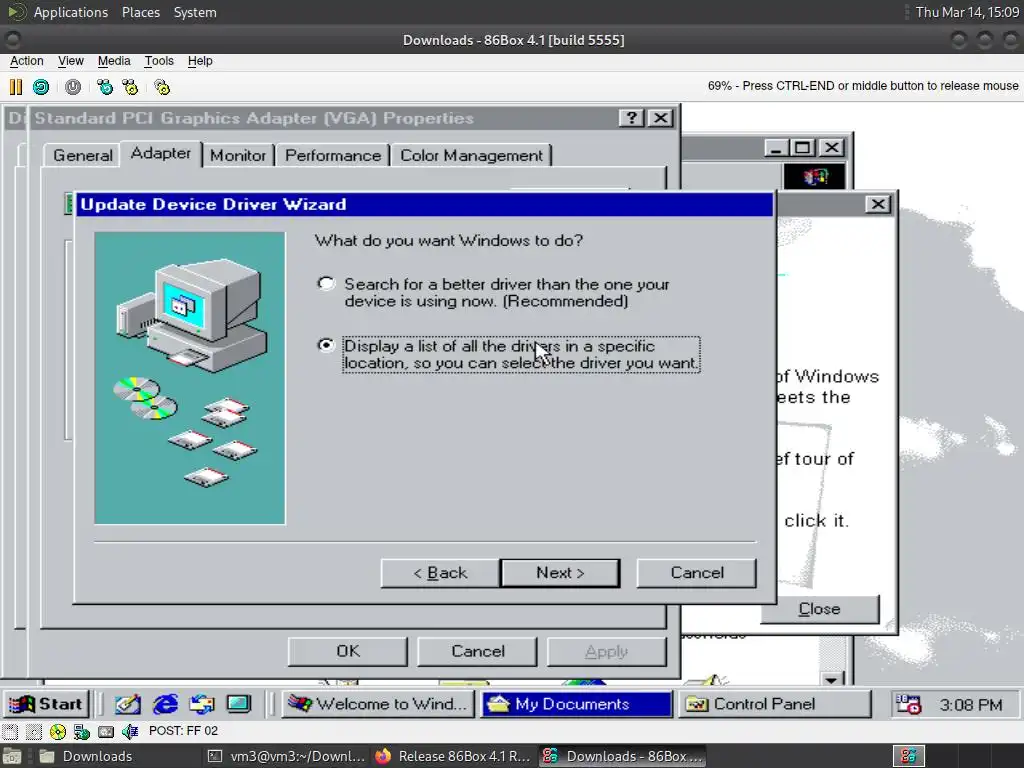Viewport: 1024px width, 768px height.
Task: Click the Show Desktop quick launch icon
Action: tap(128, 704)
